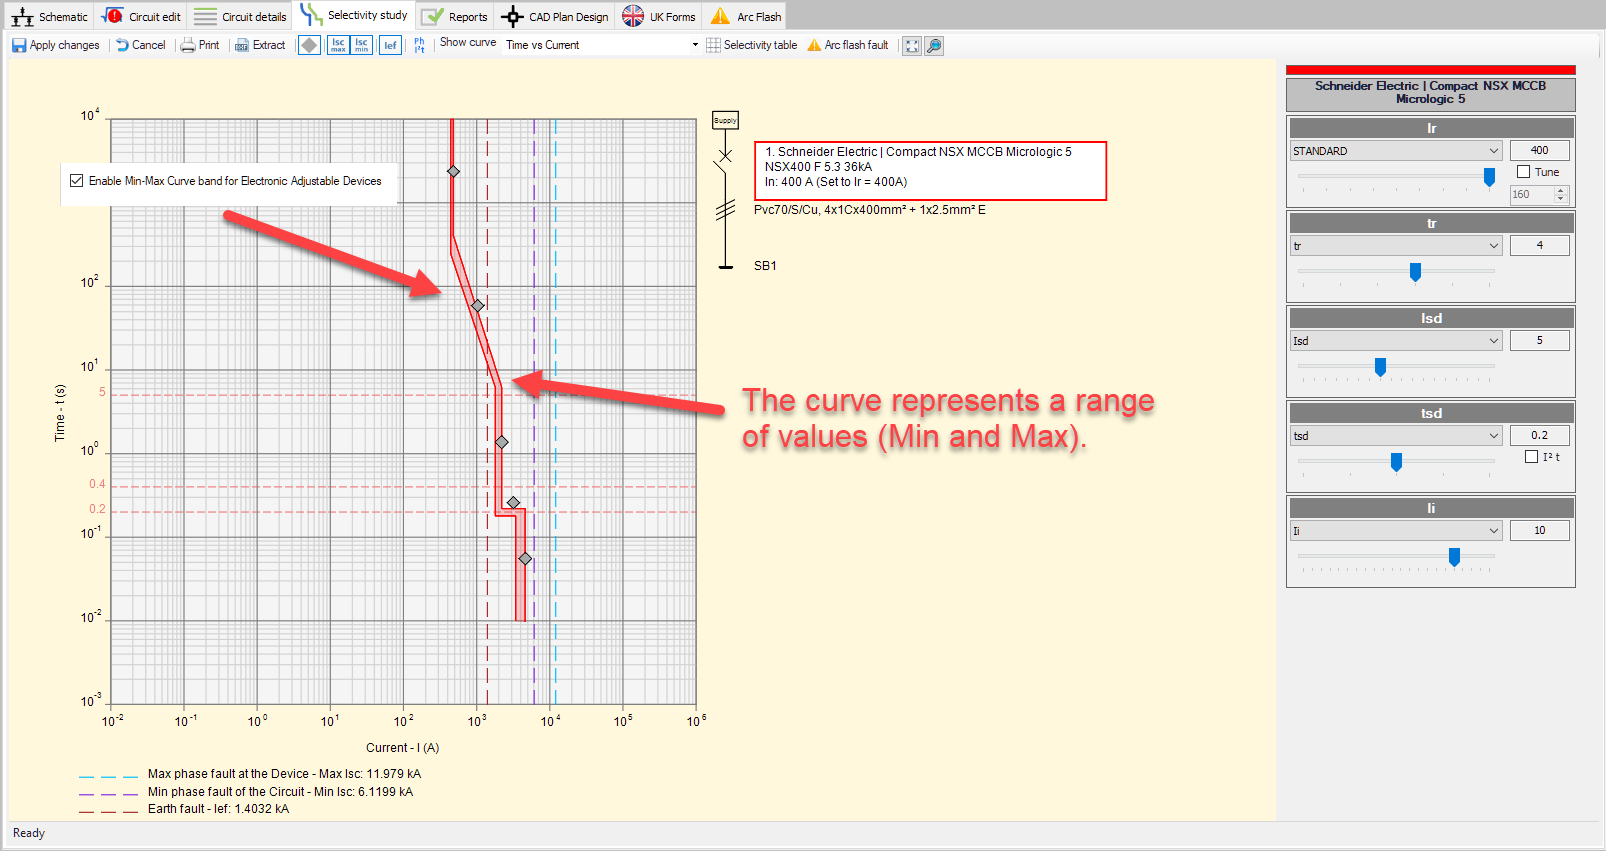Image resolution: width=1606 pixels, height=851 pixels.
Task: Click the Supply icon in the diagram
Action: click(725, 120)
